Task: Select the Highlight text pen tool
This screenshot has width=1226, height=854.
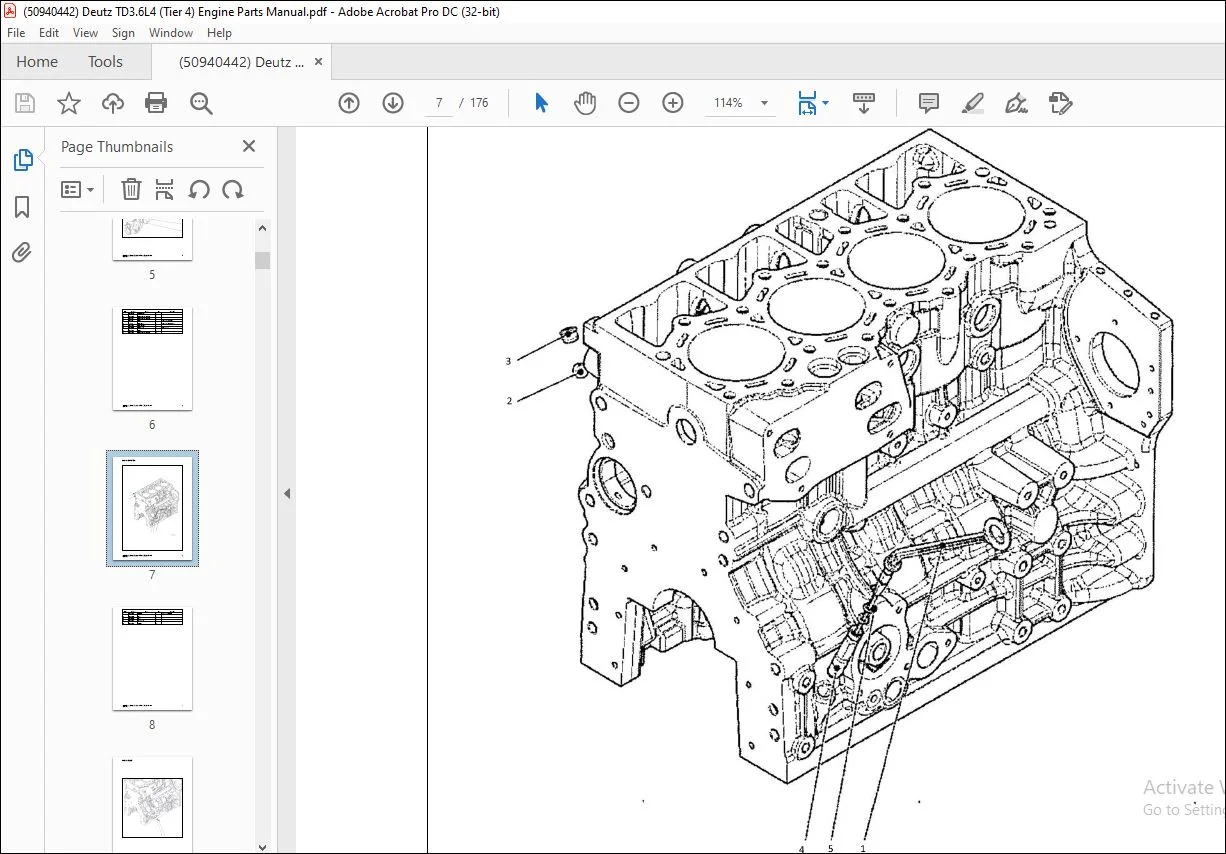Action: [973, 103]
